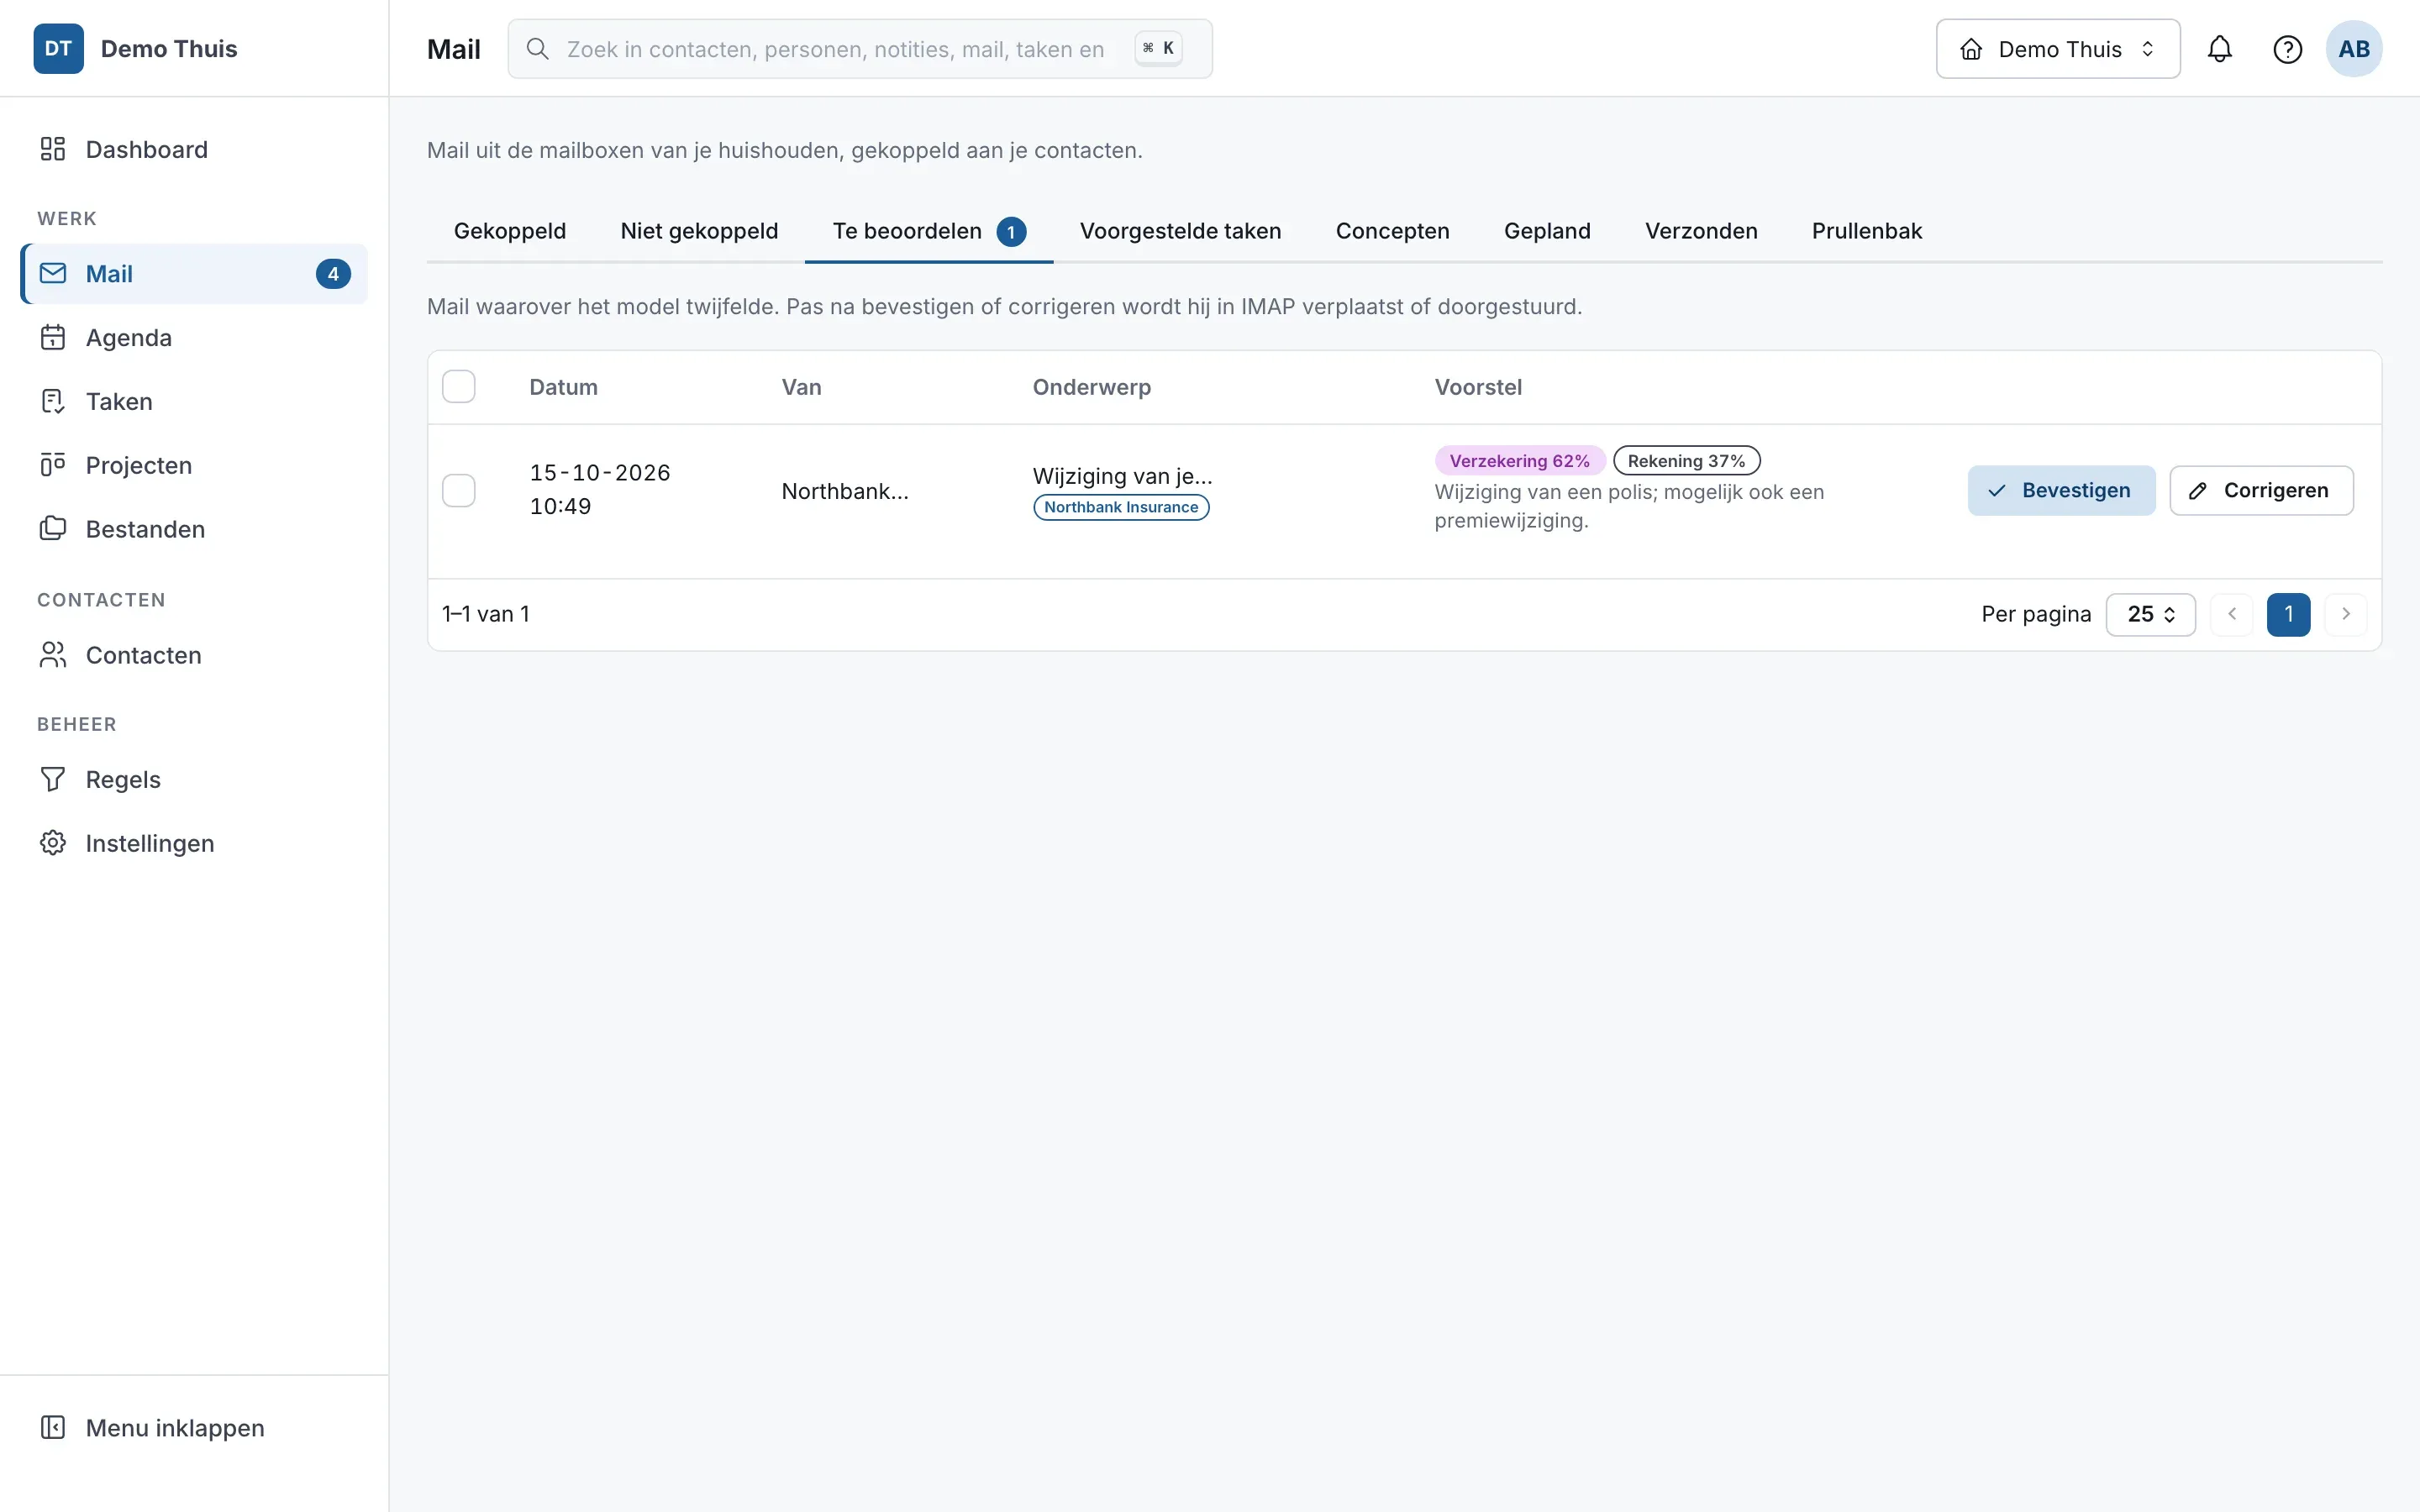This screenshot has width=2420, height=1512.
Task: Click the Menu inklappen panel icon
Action: 53,1427
